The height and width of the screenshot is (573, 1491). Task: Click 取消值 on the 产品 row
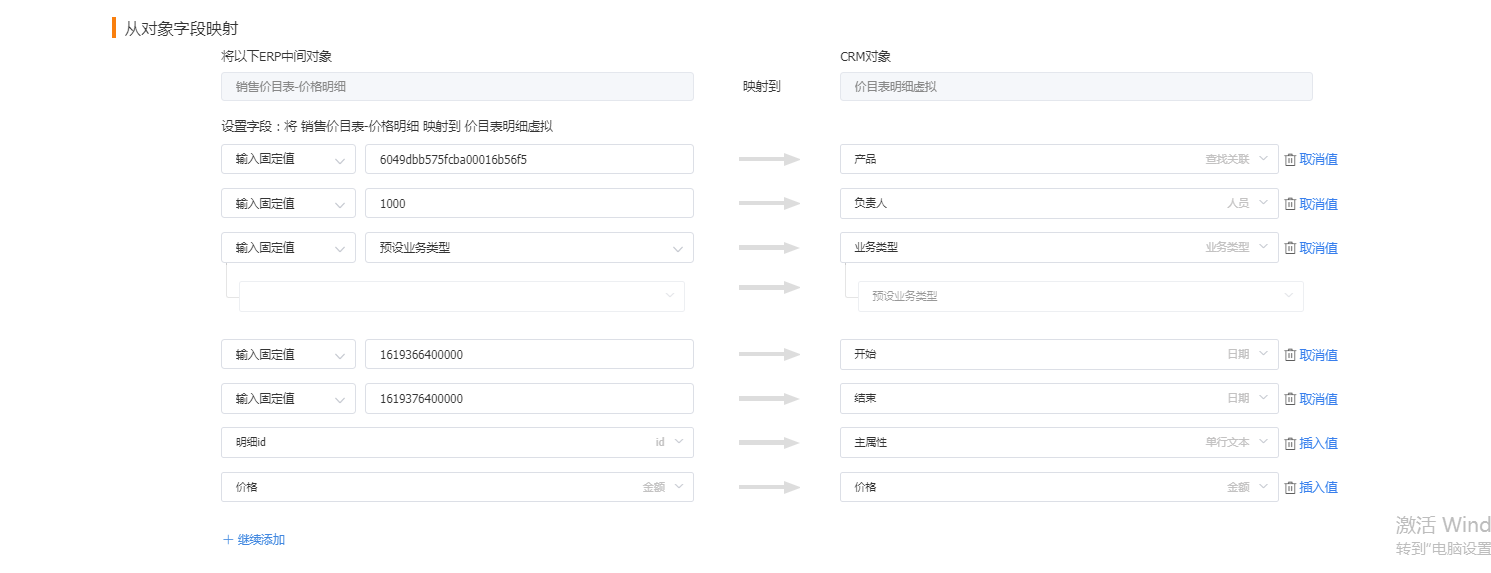[1318, 159]
